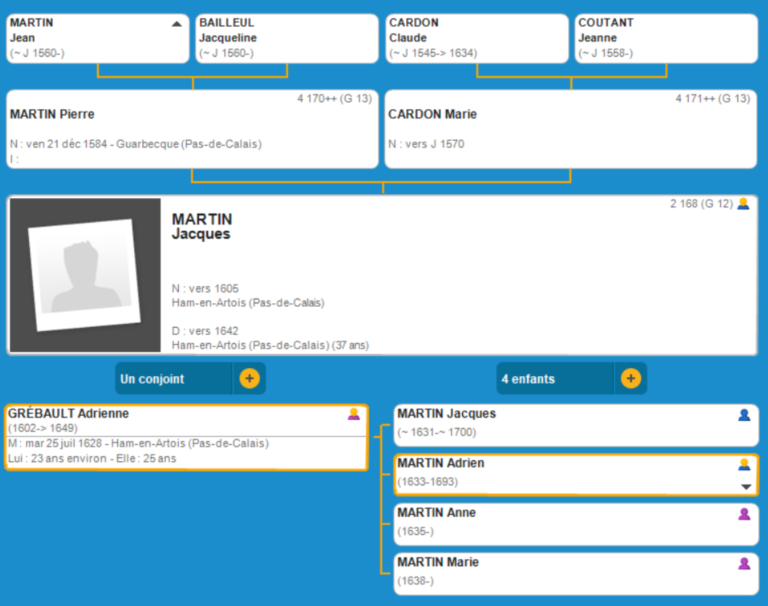
Task: Open mother CARDON Marie's card
Action: pos(570,129)
